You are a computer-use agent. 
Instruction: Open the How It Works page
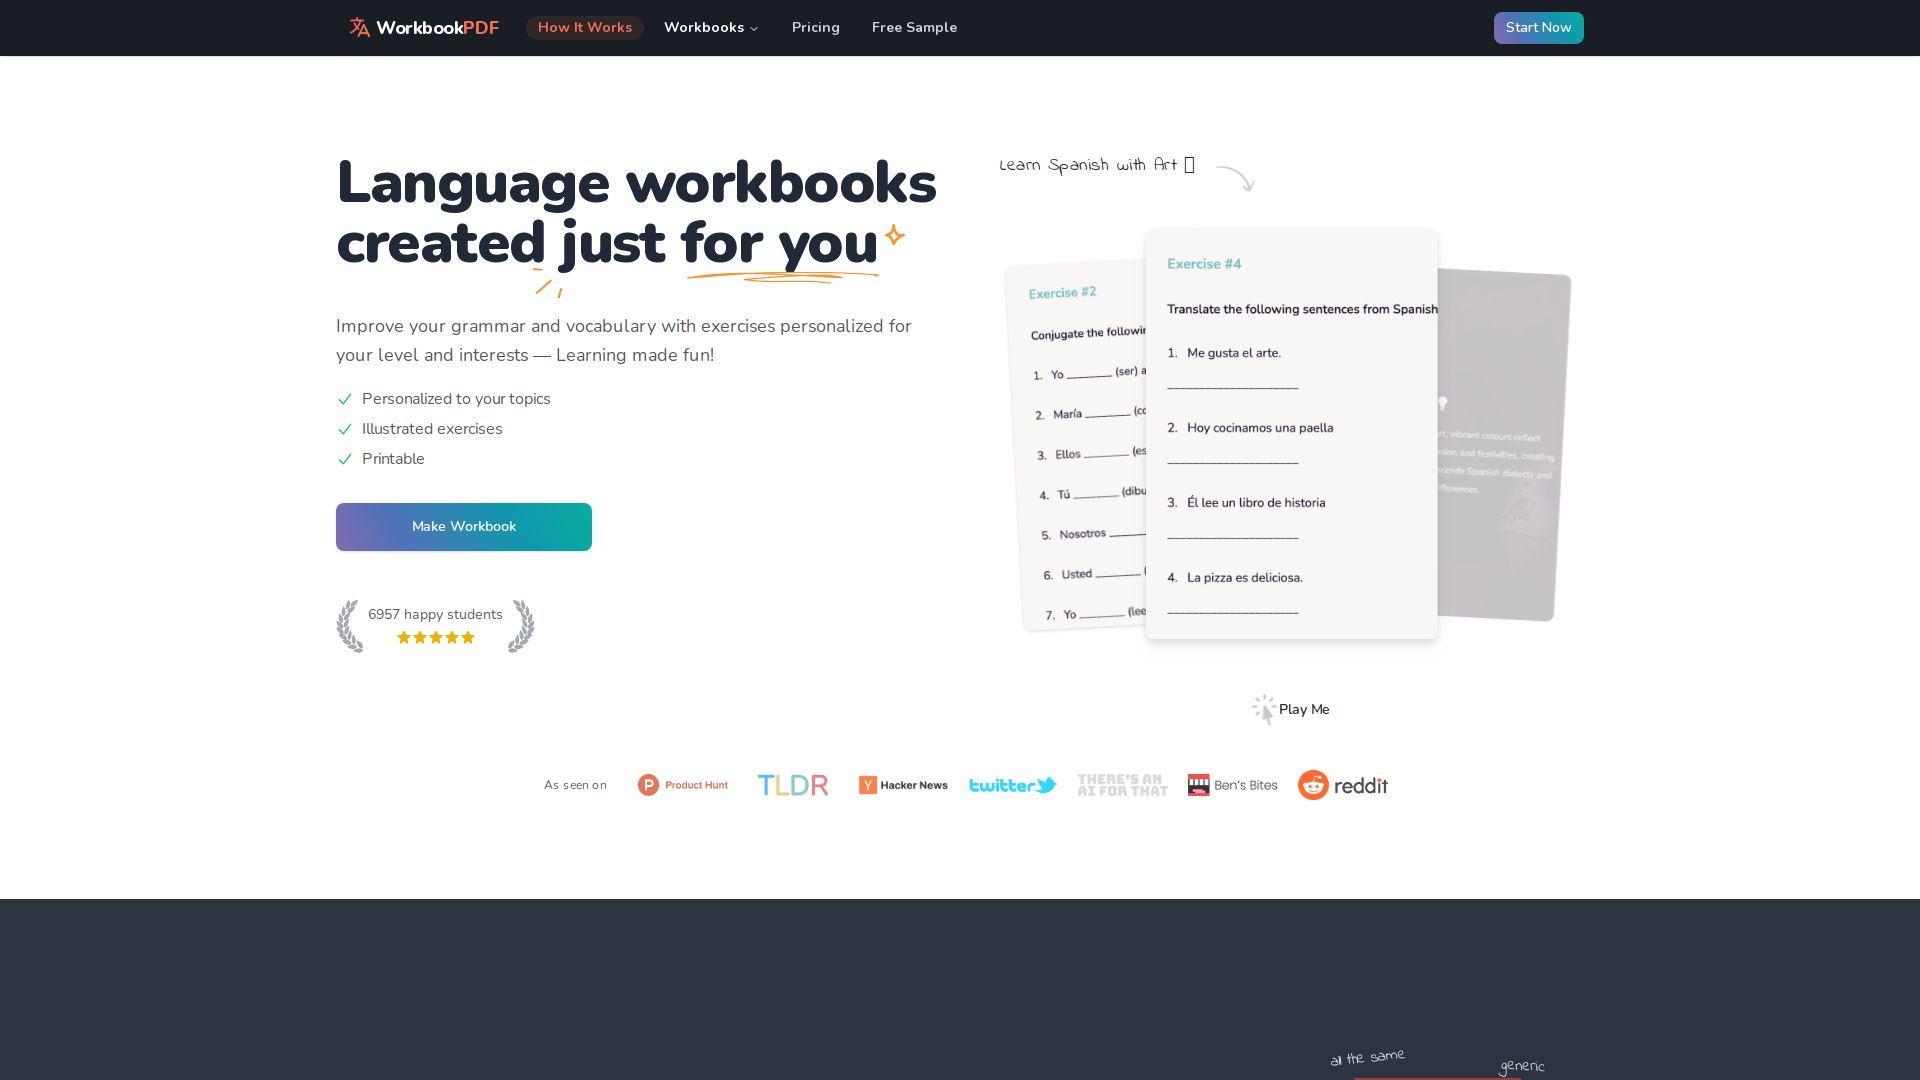pos(585,27)
